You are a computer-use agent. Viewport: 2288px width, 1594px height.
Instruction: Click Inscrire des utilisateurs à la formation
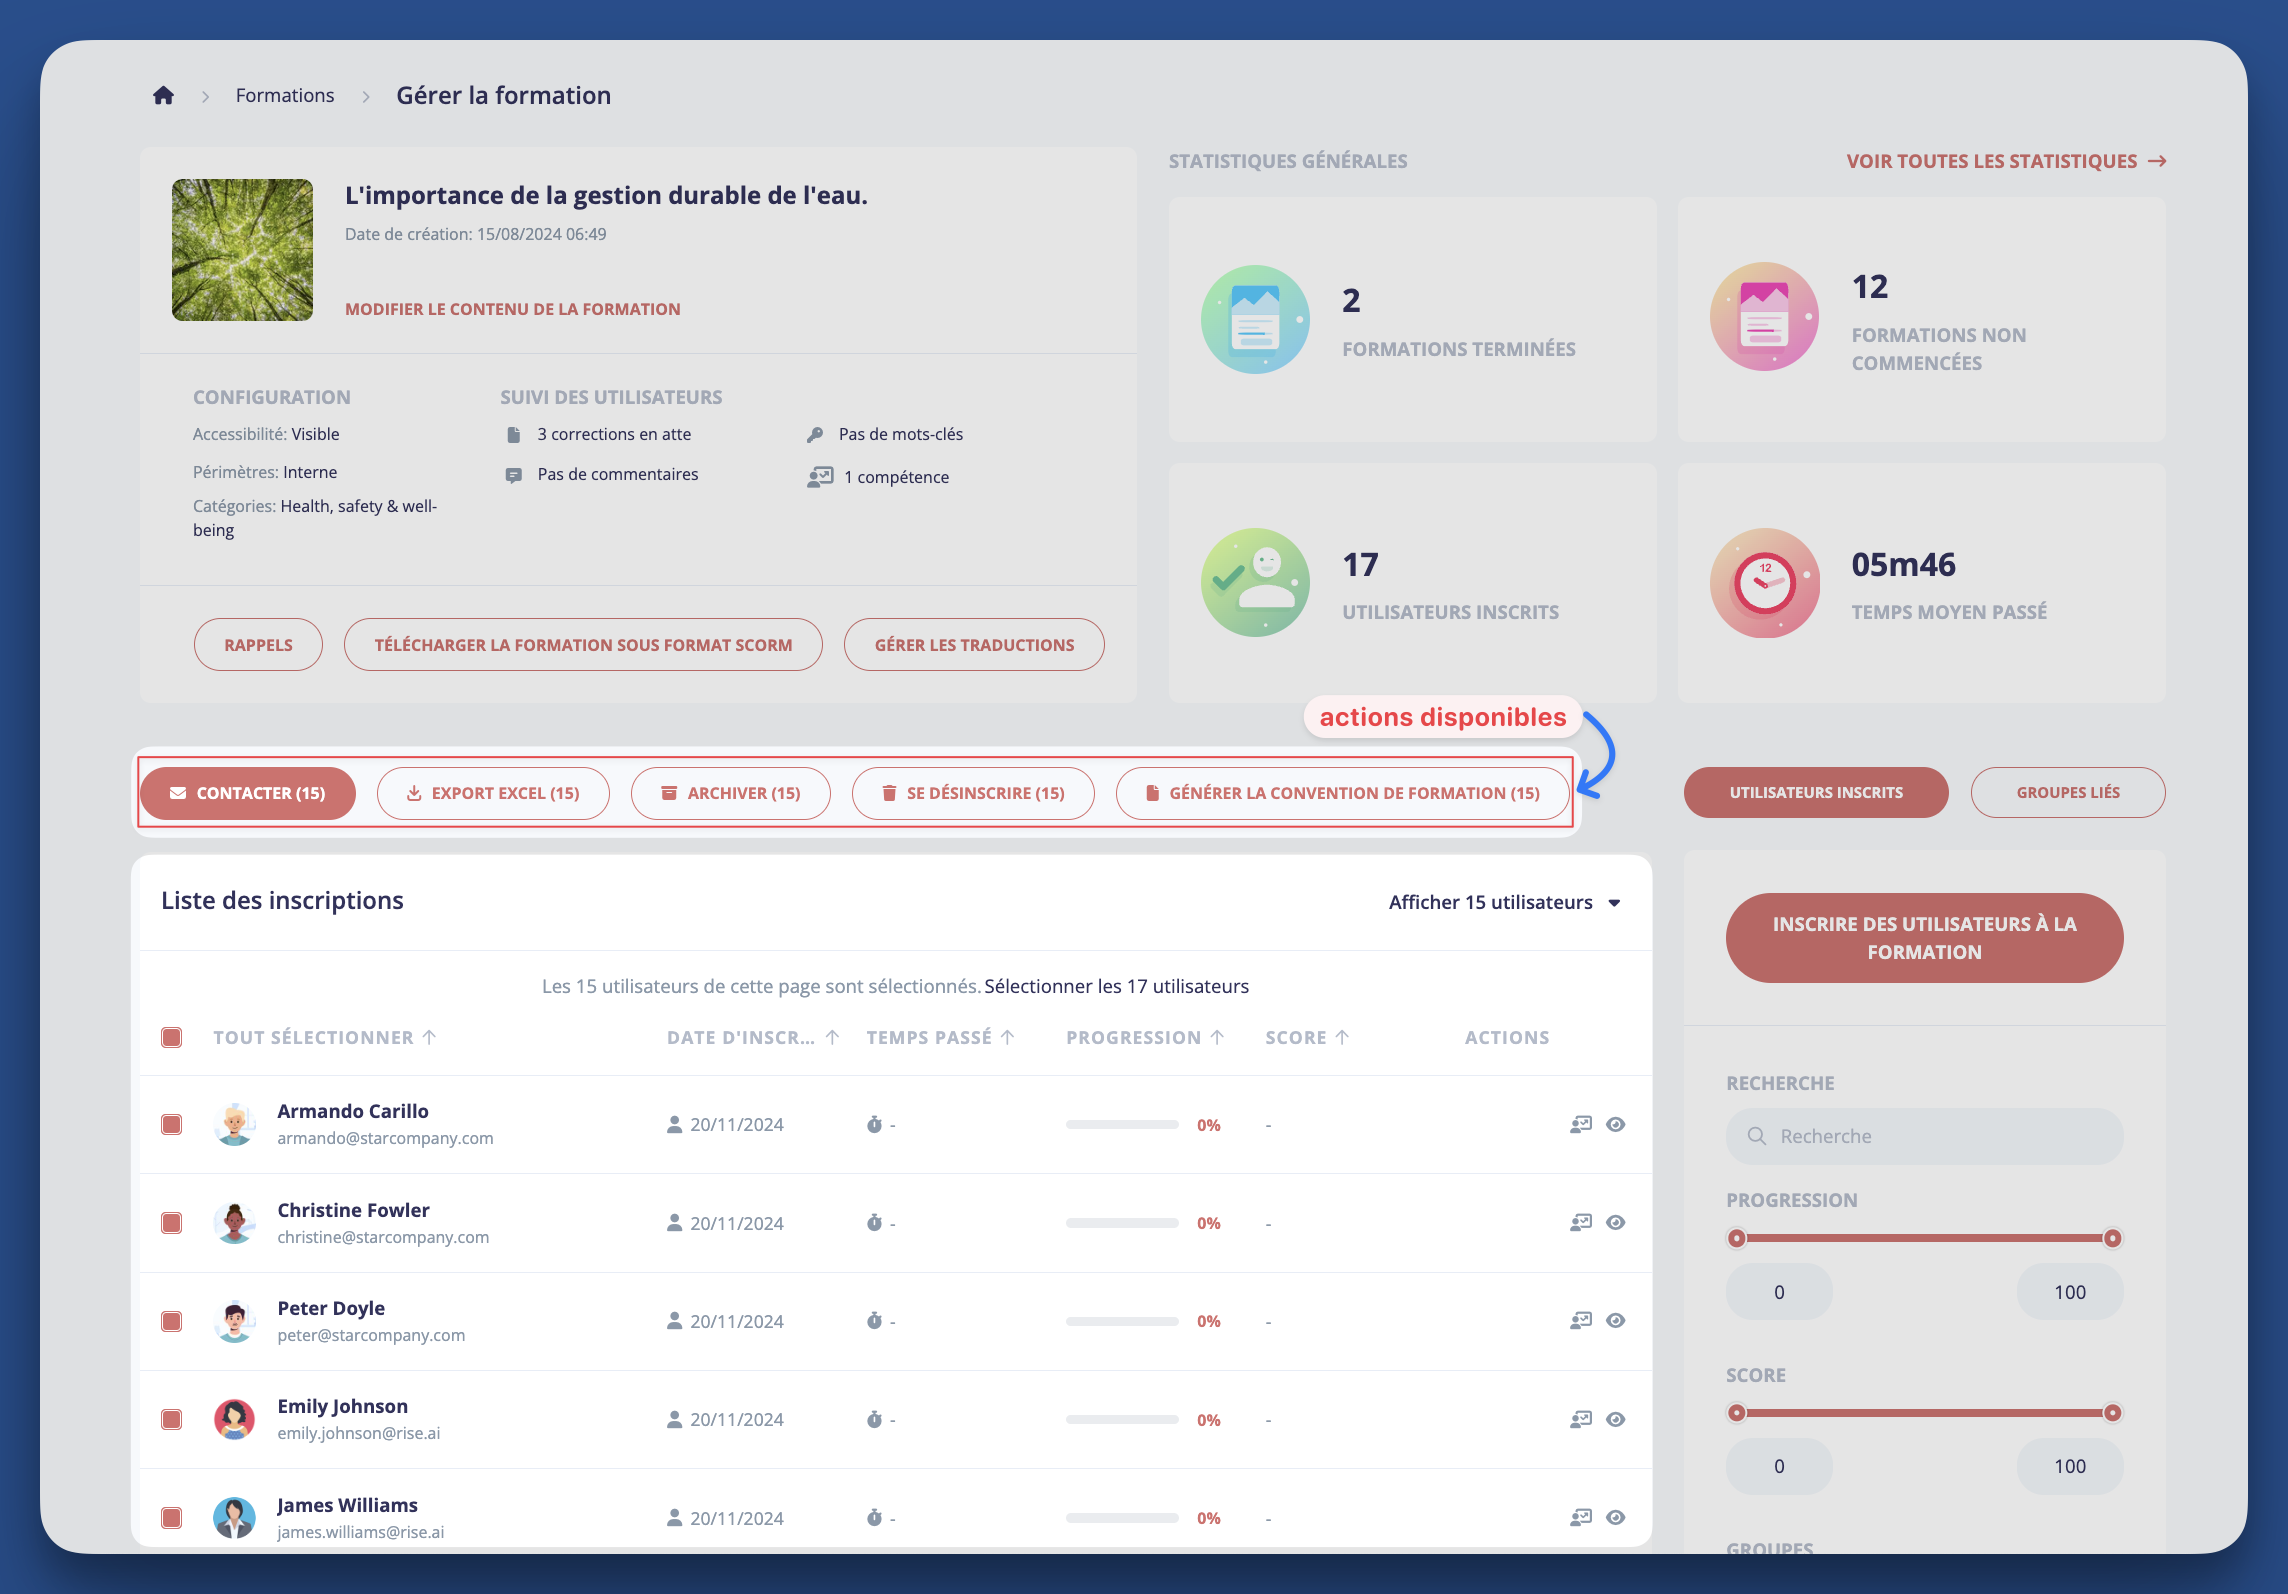coord(1923,937)
